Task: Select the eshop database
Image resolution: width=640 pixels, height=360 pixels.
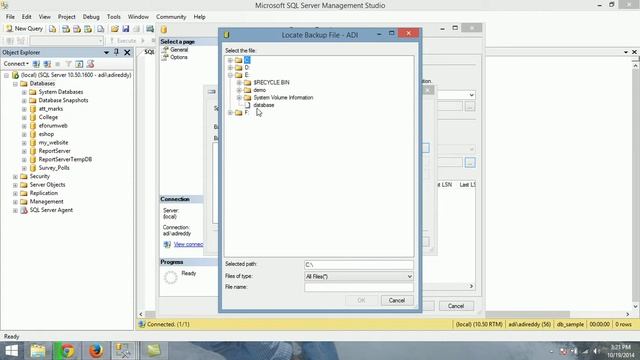Action: tap(46, 134)
